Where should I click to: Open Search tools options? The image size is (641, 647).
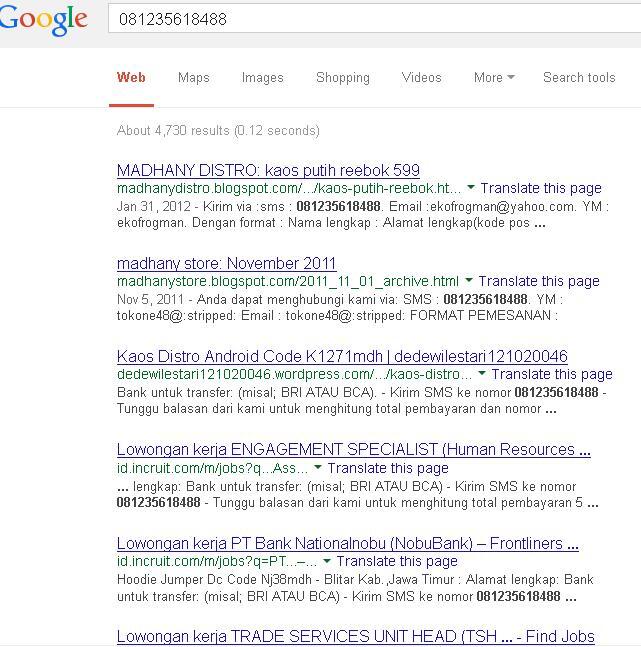point(579,77)
